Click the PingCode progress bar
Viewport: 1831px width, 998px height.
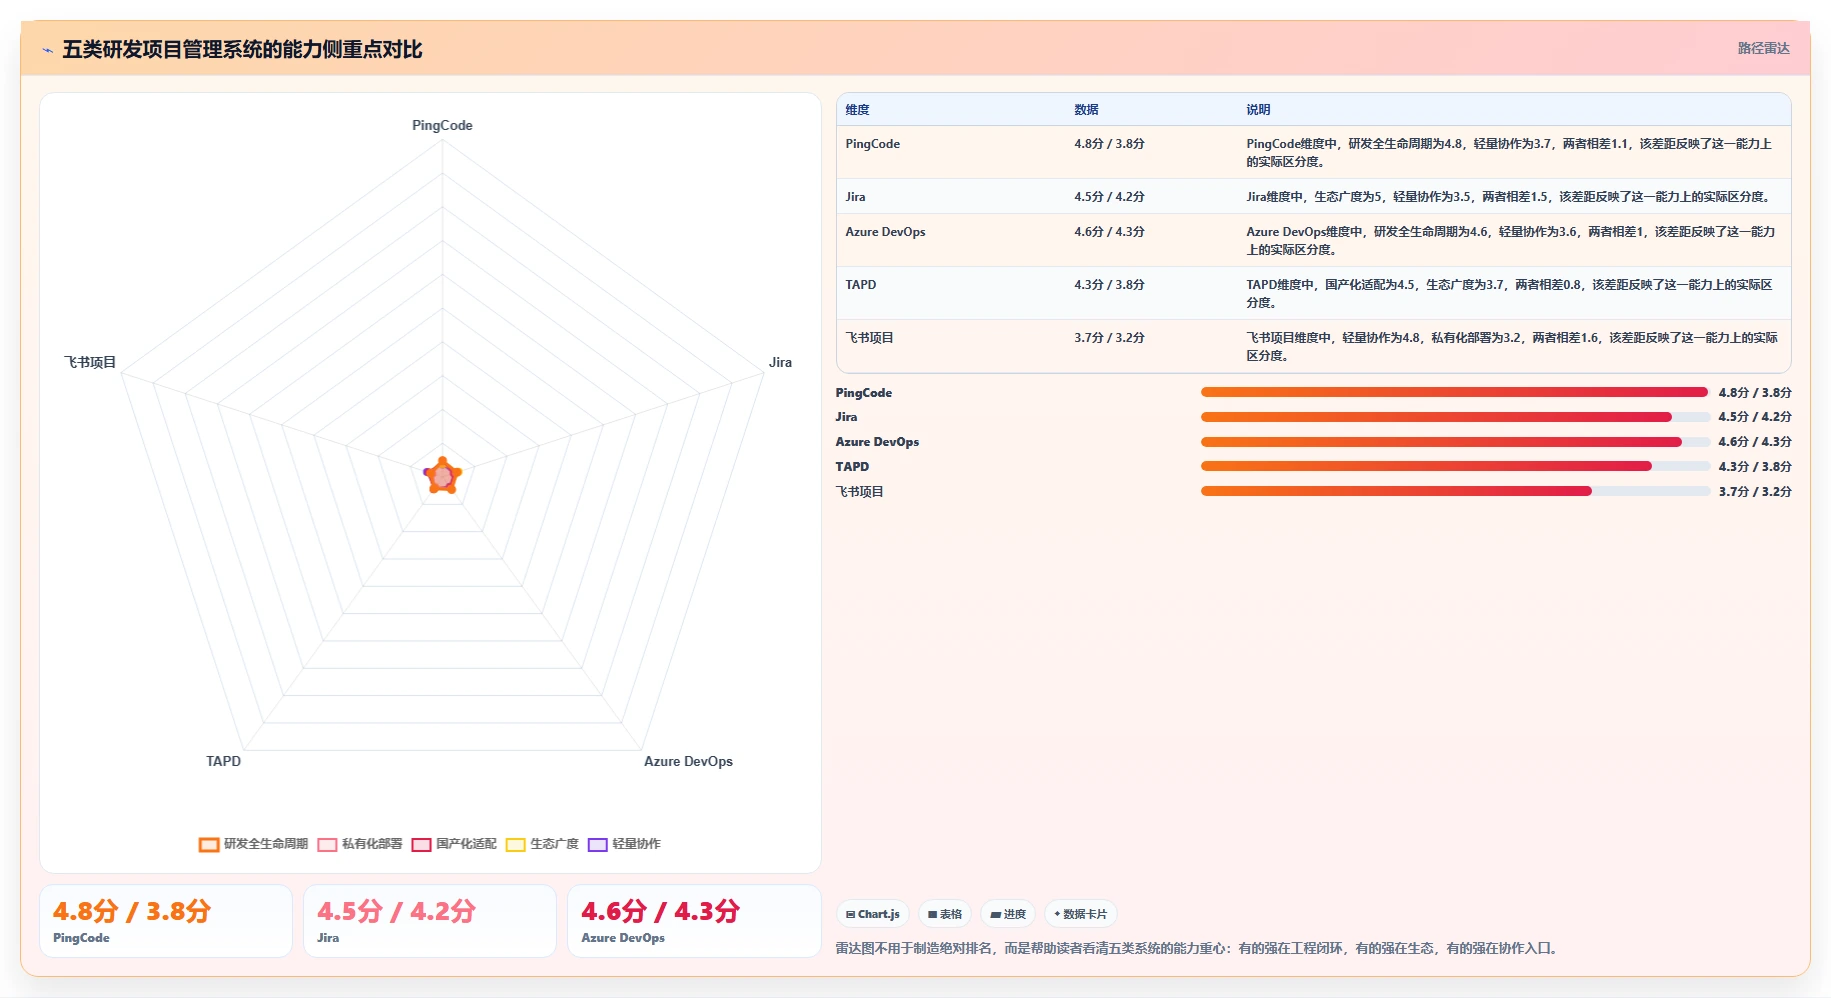1455,392
